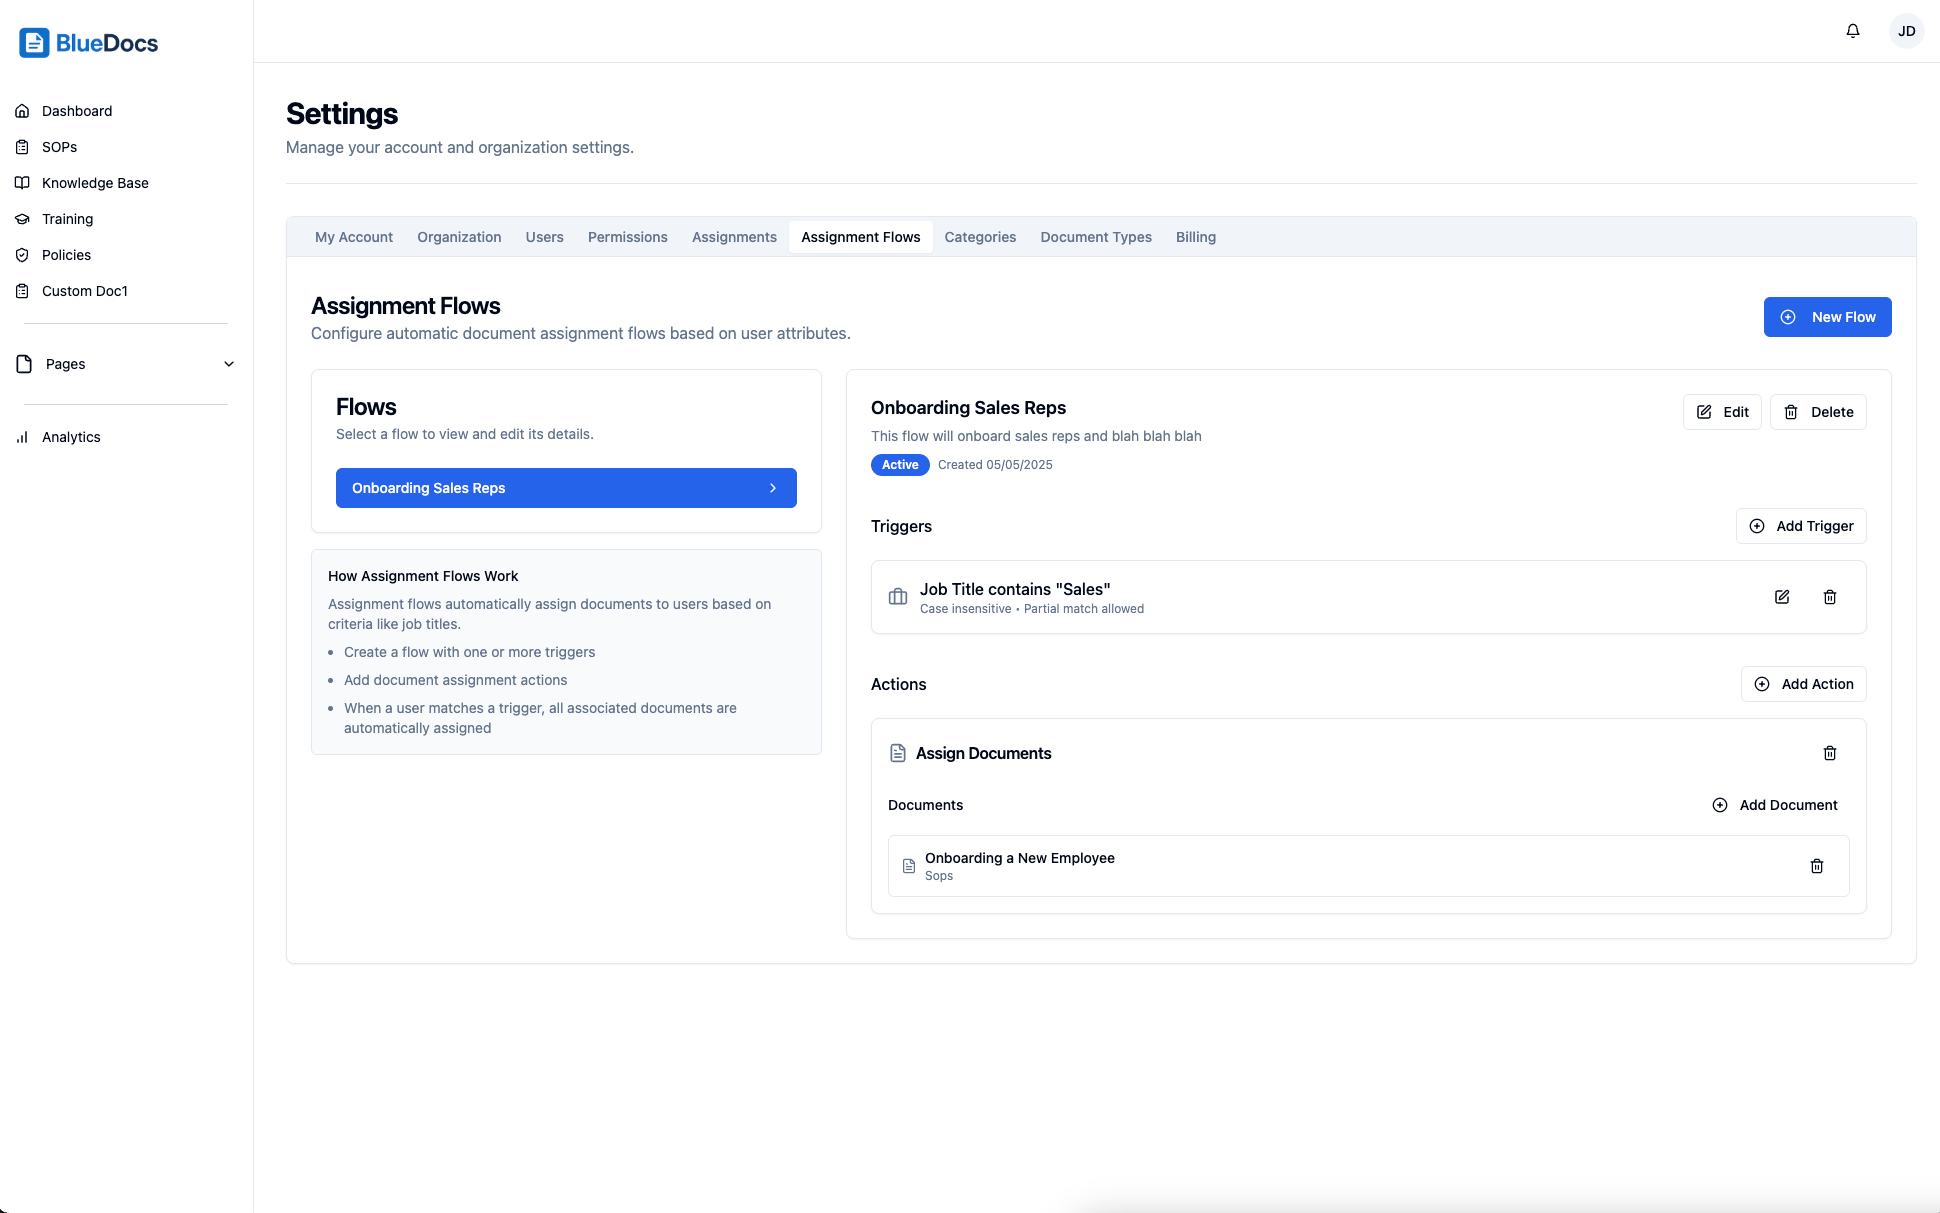Collapse the Pages section
This screenshot has width=1940, height=1213.
[229, 364]
